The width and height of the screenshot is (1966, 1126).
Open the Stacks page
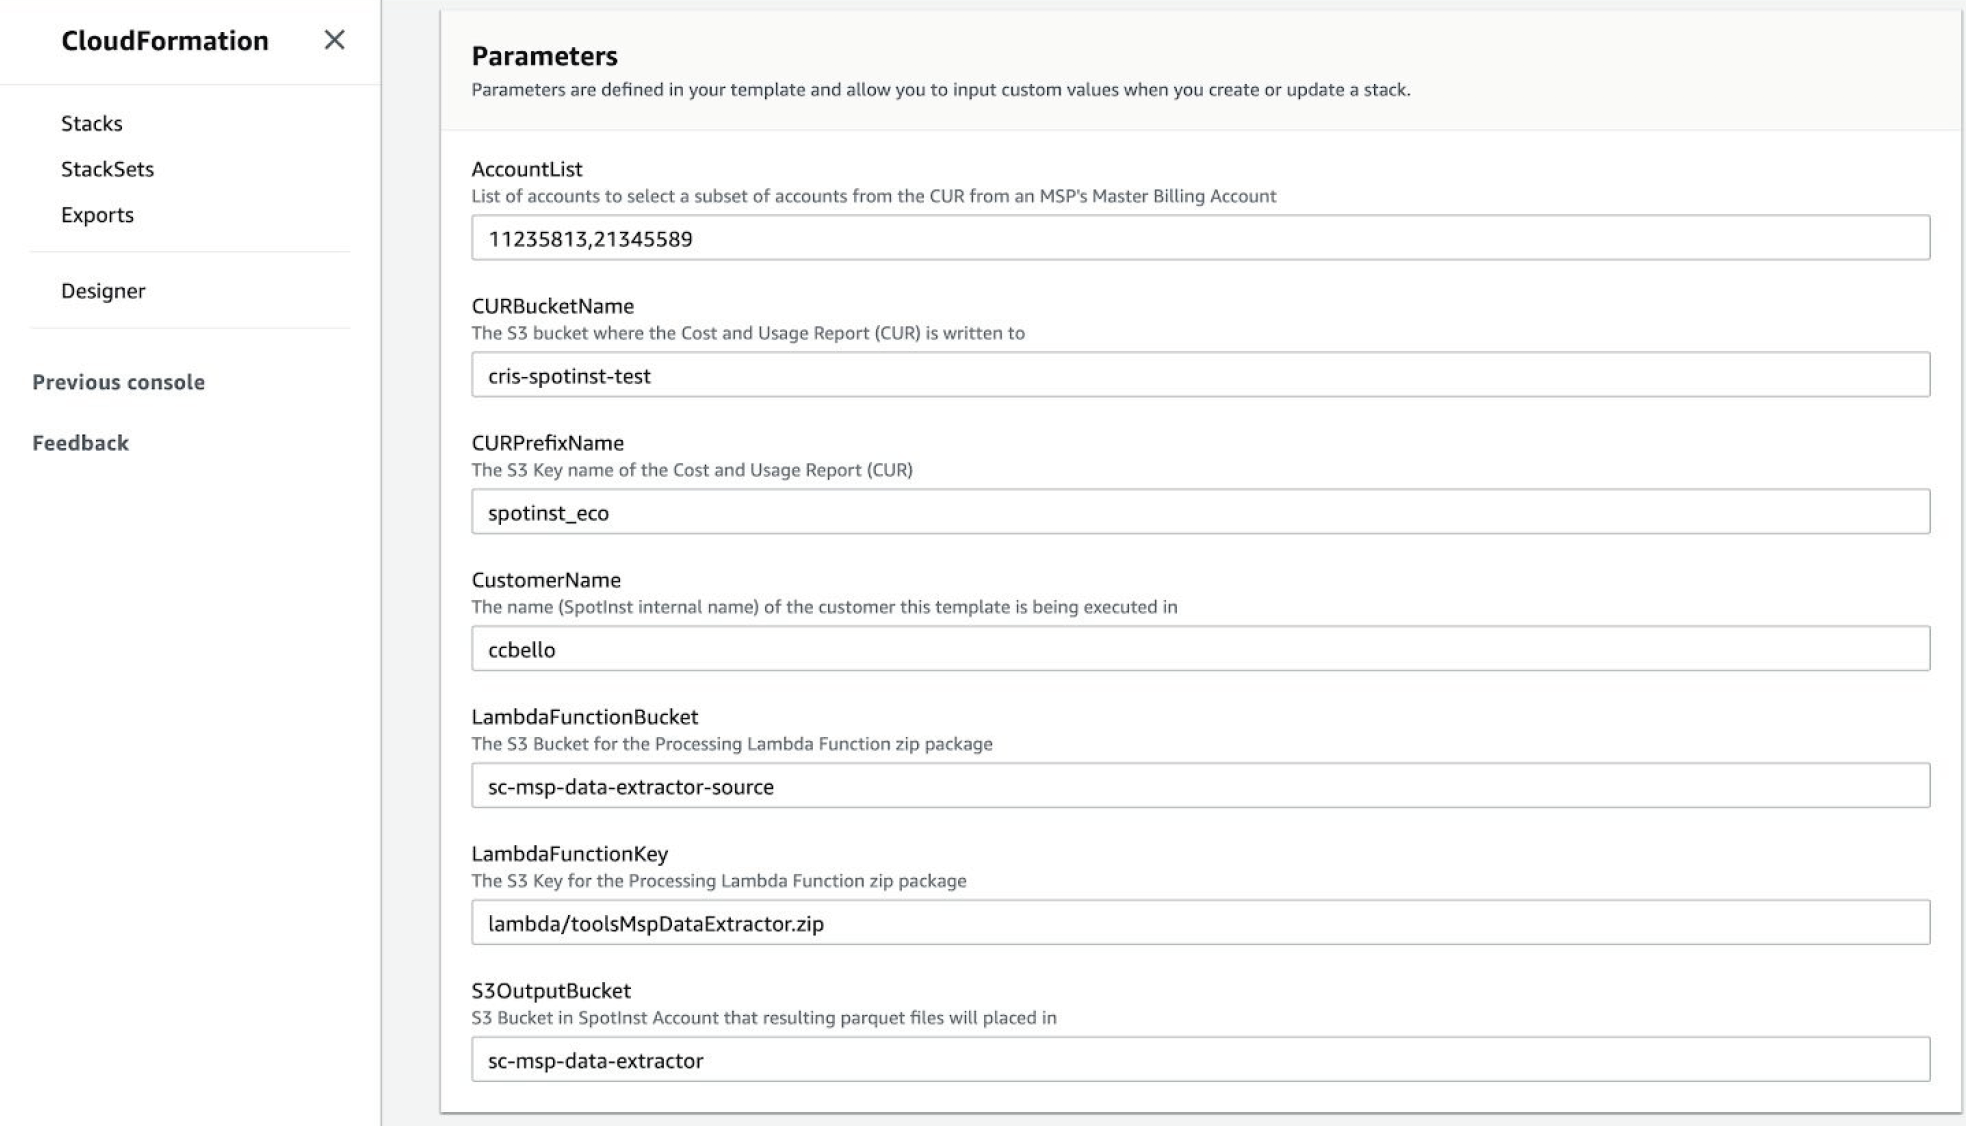coord(92,123)
